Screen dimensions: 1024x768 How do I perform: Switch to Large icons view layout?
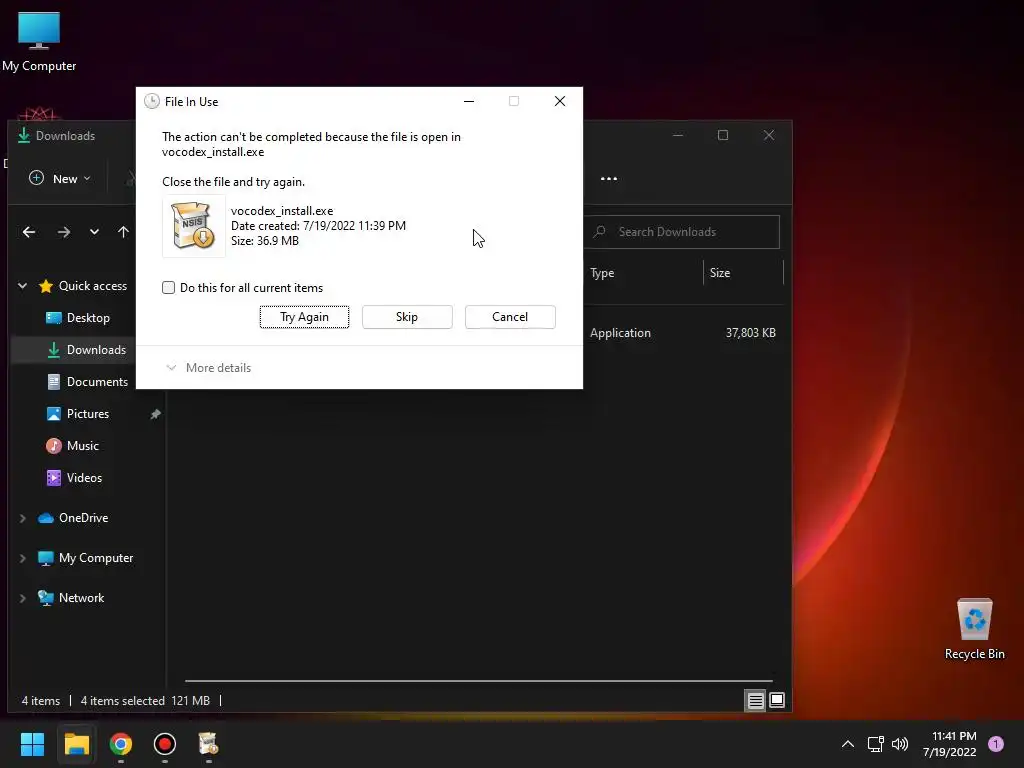(776, 701)
